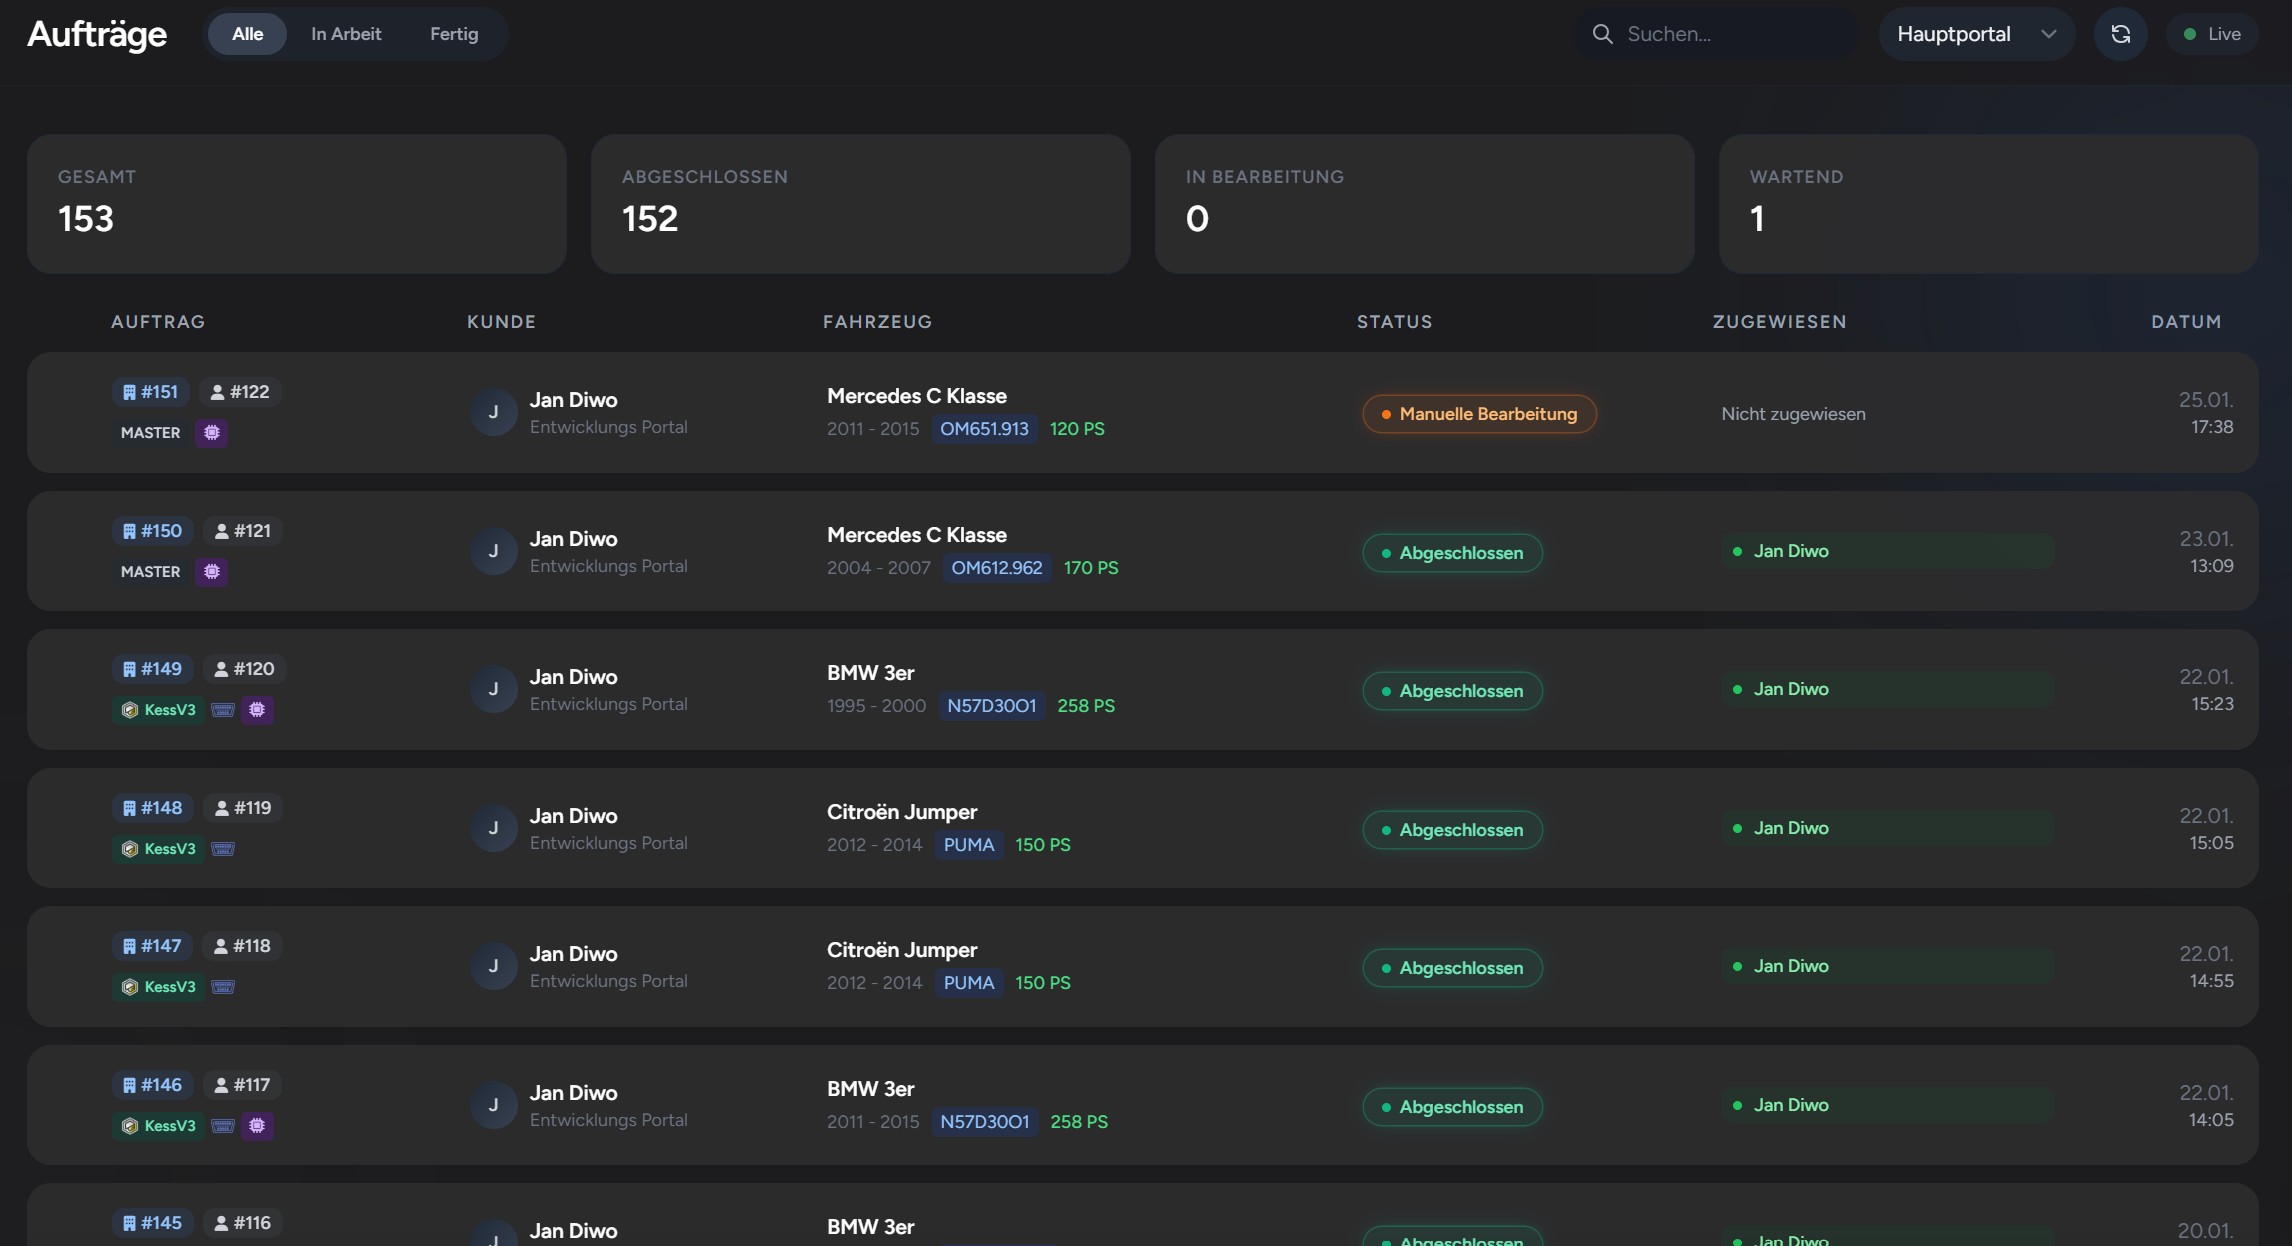Click the OBD connector icon on order #149
Image resolution: width=2292 pixels, height=1246 pixels.
[223, 710]
